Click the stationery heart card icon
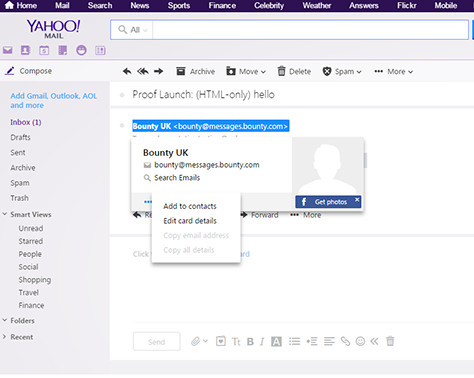This screenshot has width=474, height=378. 221,341
